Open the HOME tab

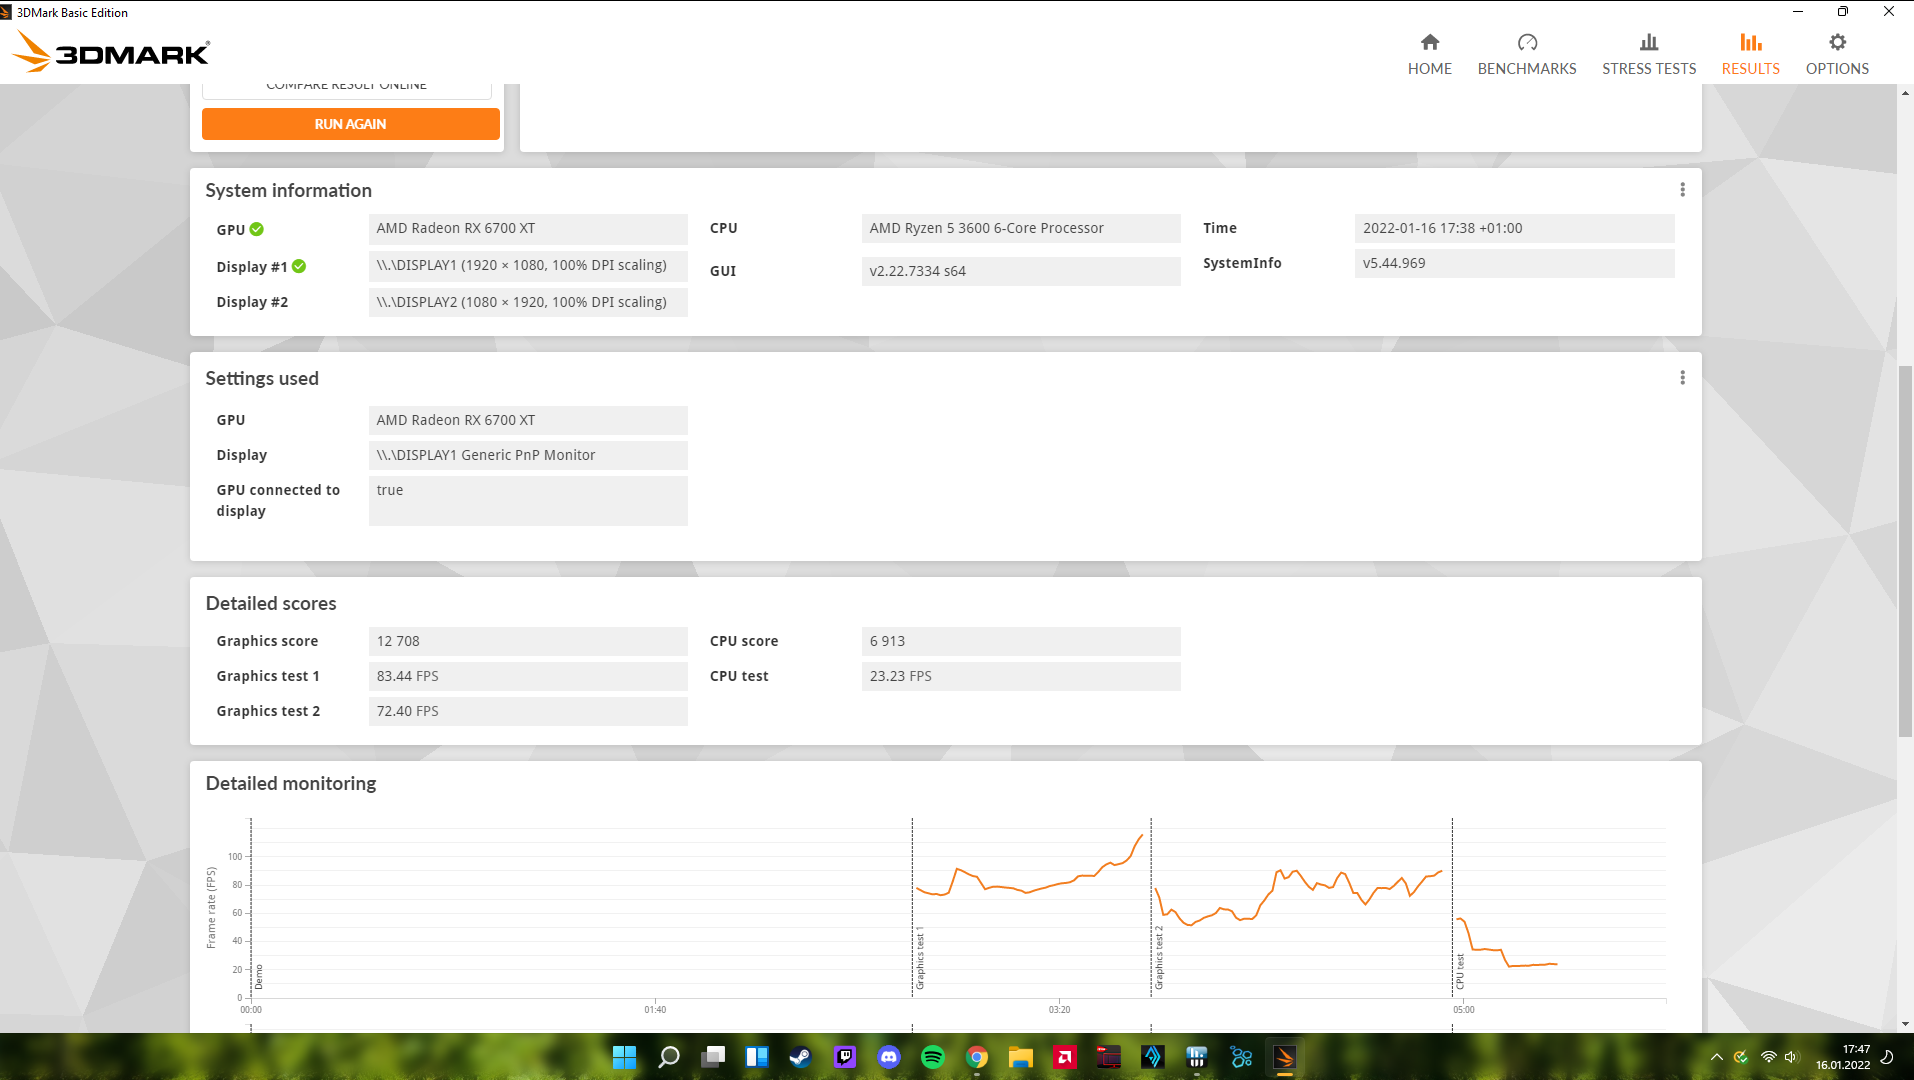(1429, 54)
